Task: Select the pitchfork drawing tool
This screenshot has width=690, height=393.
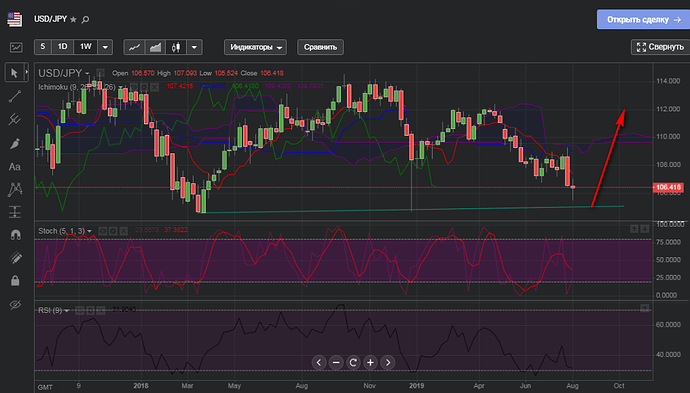Action: tap(15, 119)
